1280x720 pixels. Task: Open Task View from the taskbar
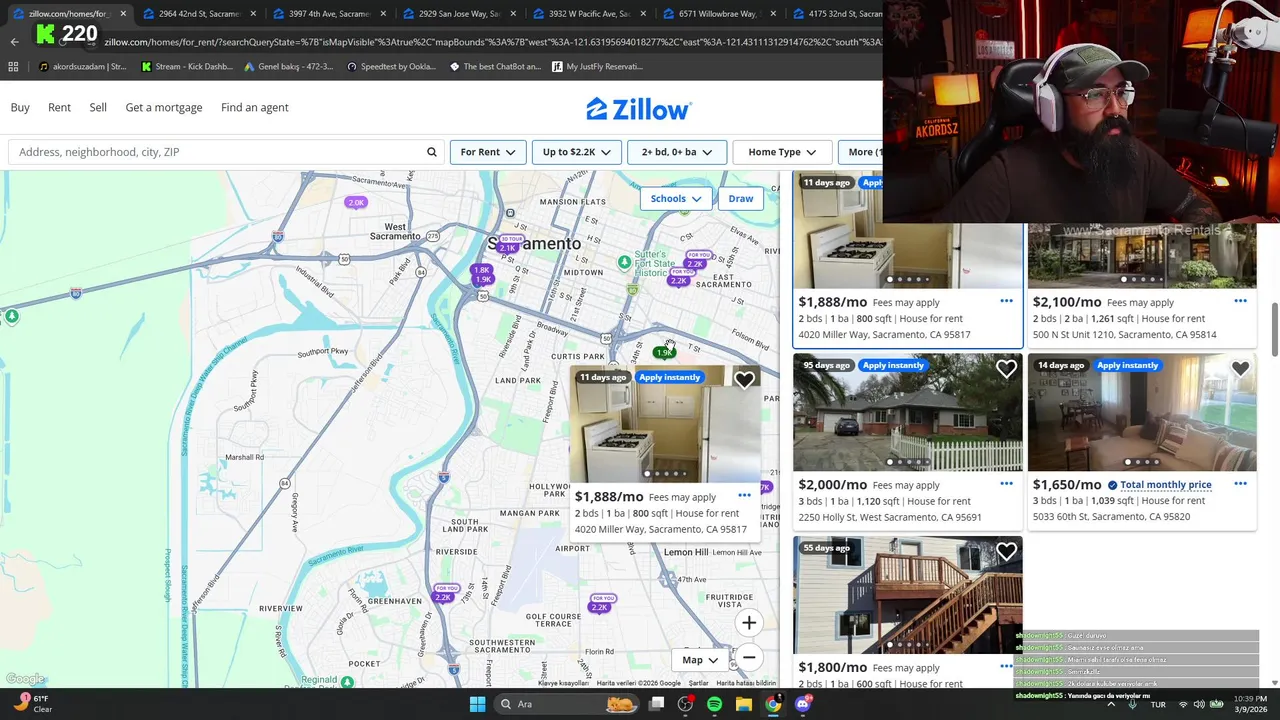coord(656,704)
